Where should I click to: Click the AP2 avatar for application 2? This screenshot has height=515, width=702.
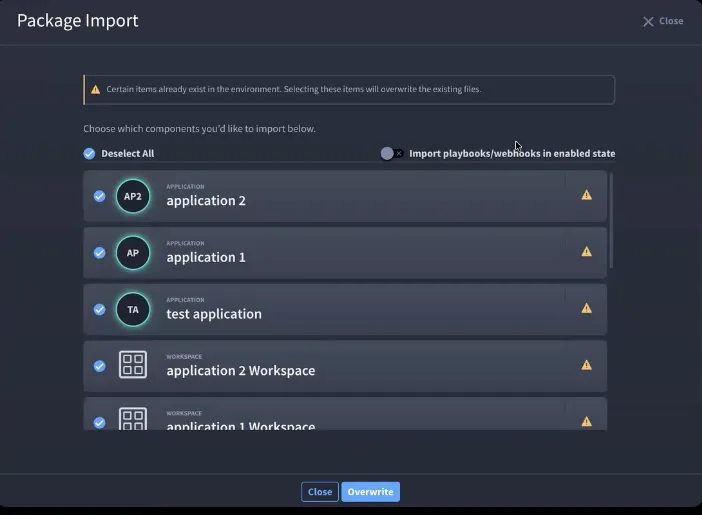(x=133, y=196)
